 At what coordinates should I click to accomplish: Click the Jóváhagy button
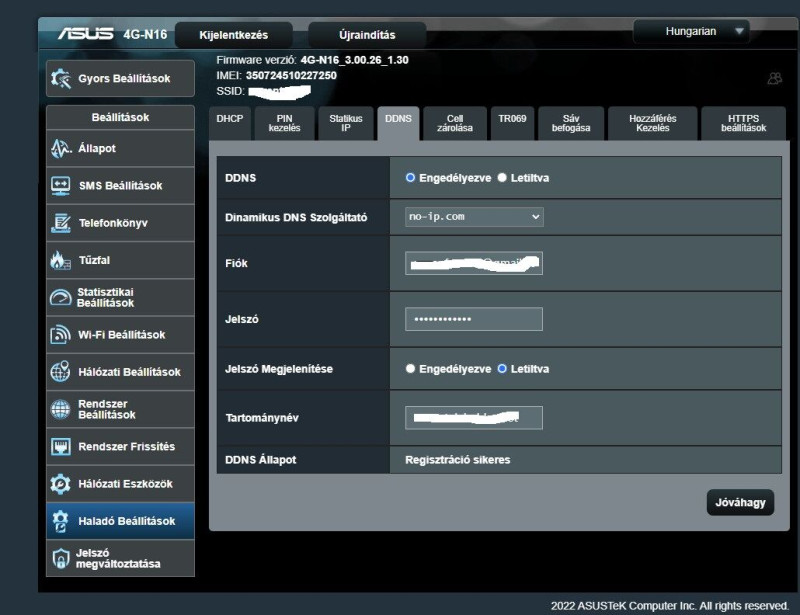(x=740, y=503)
